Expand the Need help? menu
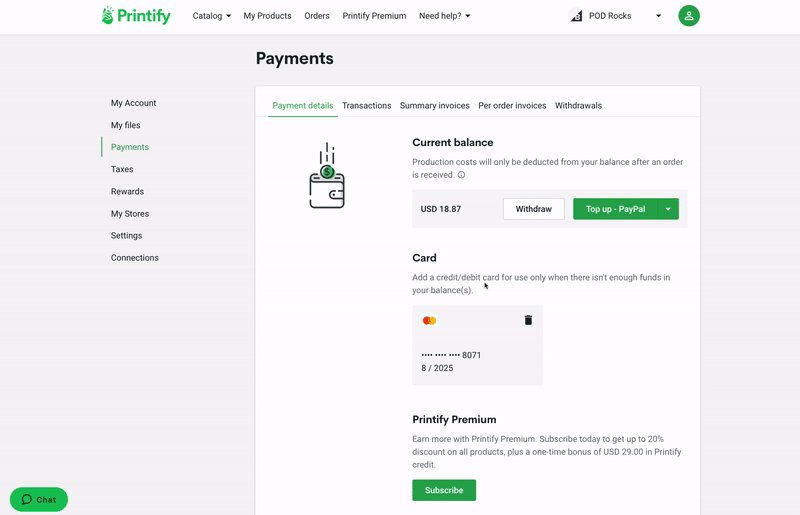This screenshot has width=800, height=515. pyautogui.click(x=444, y=16)
